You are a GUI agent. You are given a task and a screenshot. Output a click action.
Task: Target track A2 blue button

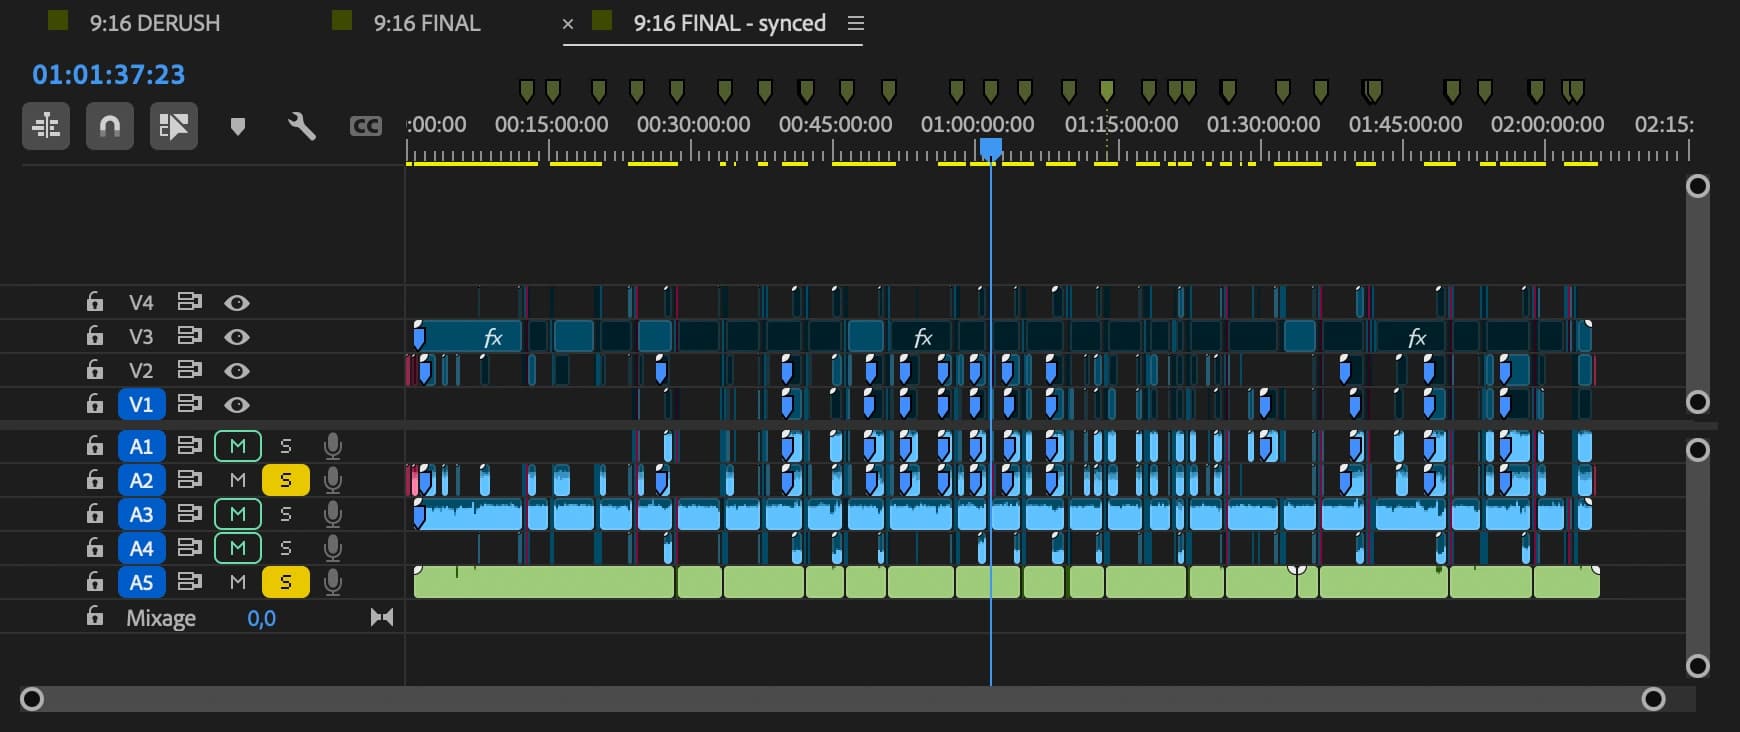(x=141, y=480)
